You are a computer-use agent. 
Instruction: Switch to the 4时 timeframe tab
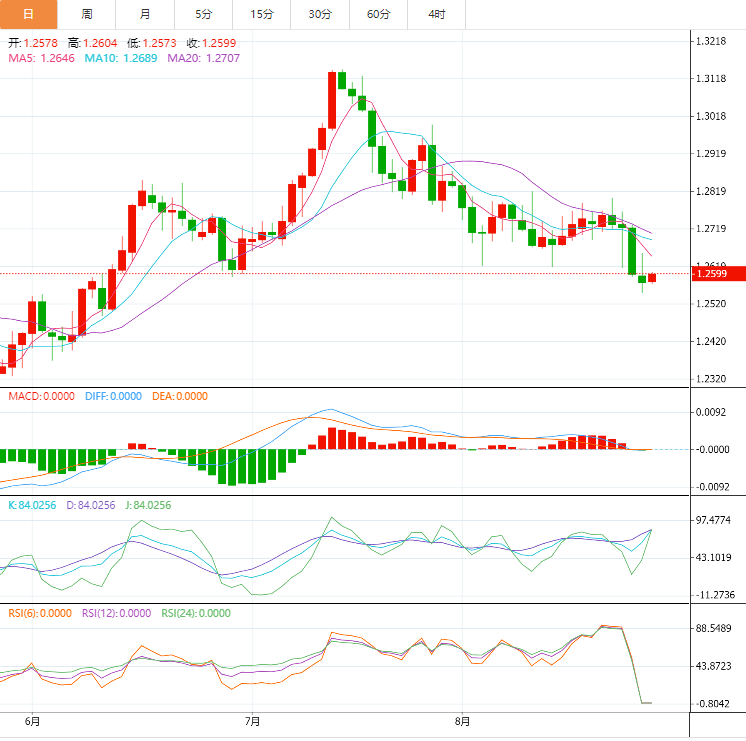(x=437, y=14)
